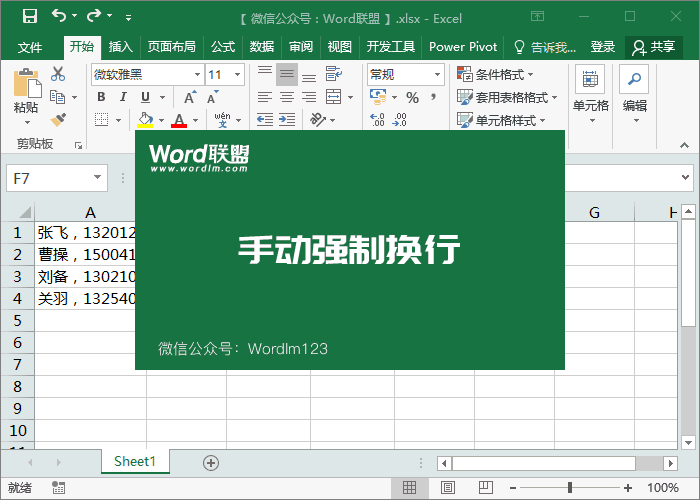This screenshot has width=700, height=500.
Task: Click the zoom slider handle
Action: point(570,488)
